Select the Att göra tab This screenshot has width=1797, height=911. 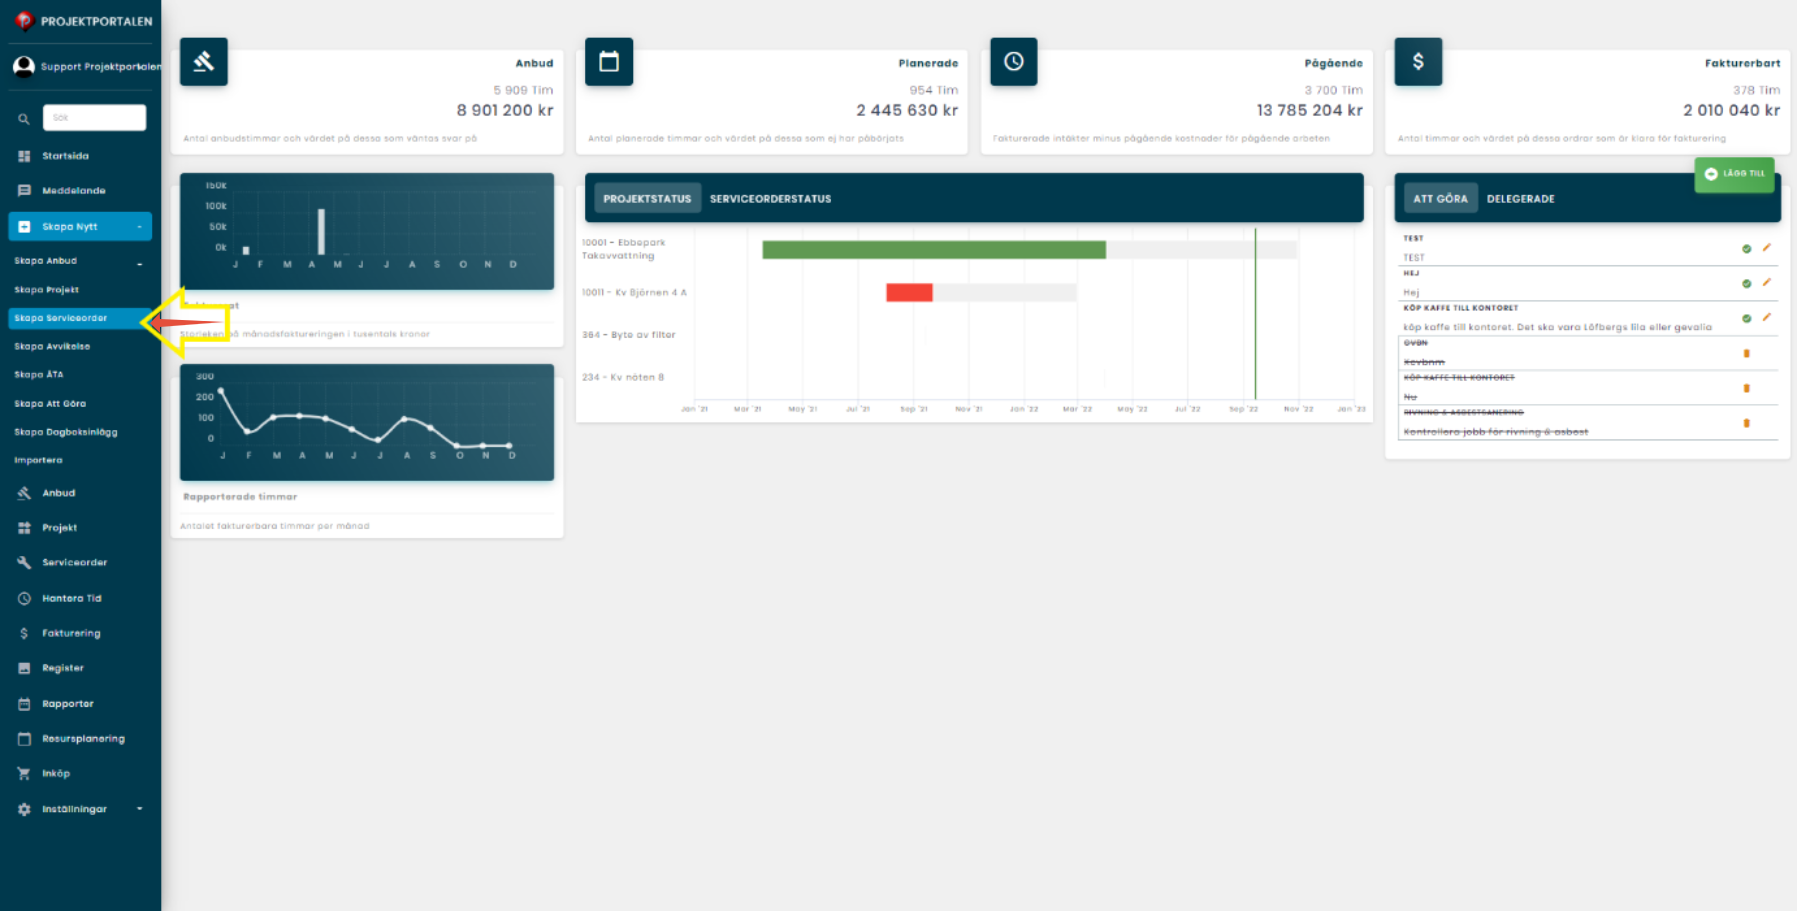click(1440, 199)
